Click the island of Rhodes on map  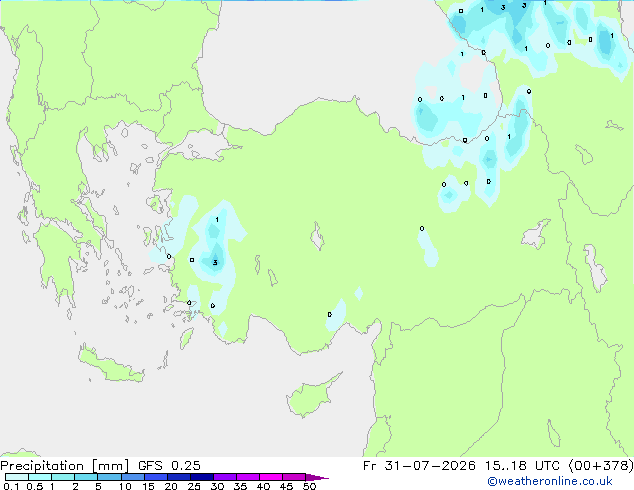pyautogui.click(x=186, y=338)
